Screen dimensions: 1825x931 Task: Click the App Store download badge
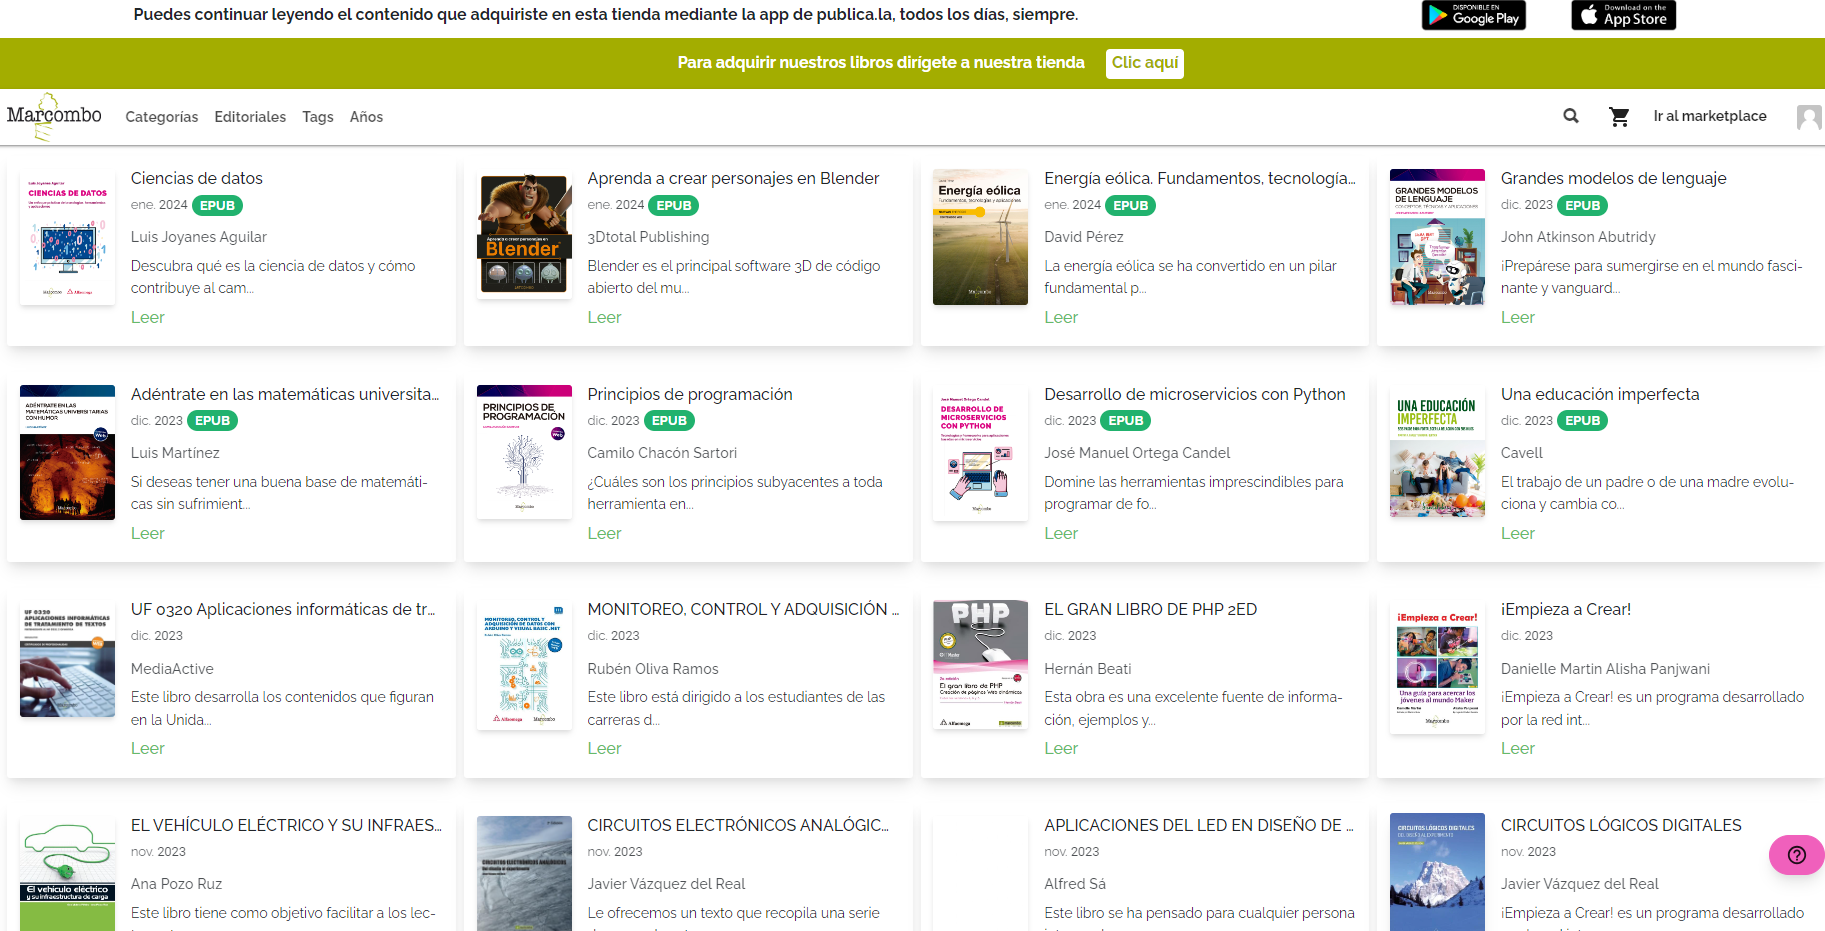click(x=1623, y=15)
